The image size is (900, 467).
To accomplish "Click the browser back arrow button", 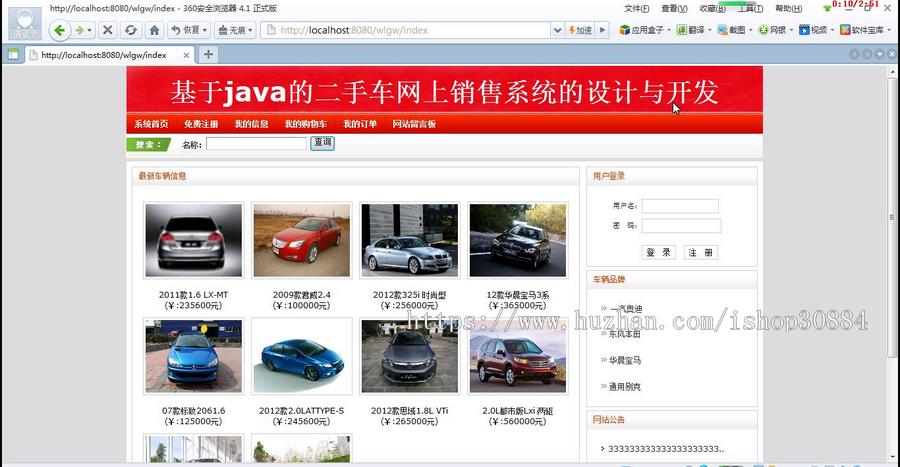I will pyautogui.click(x=60, y=30).
